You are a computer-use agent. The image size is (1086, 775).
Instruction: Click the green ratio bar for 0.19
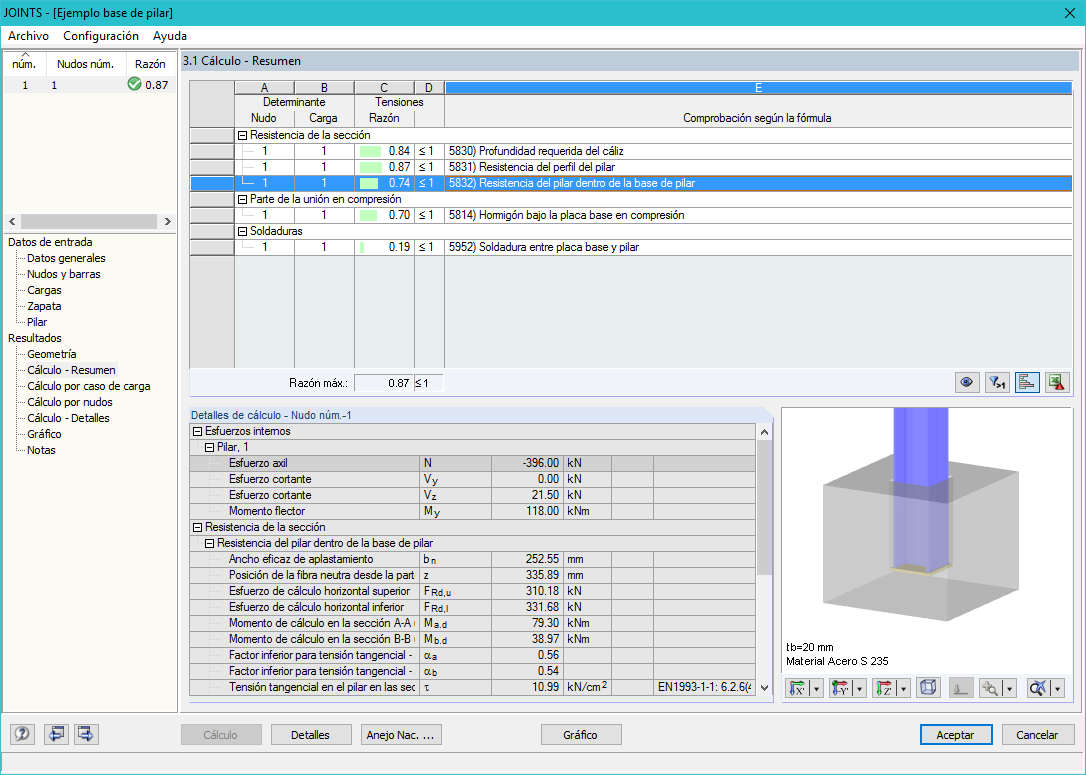click(x=362, y=247)
